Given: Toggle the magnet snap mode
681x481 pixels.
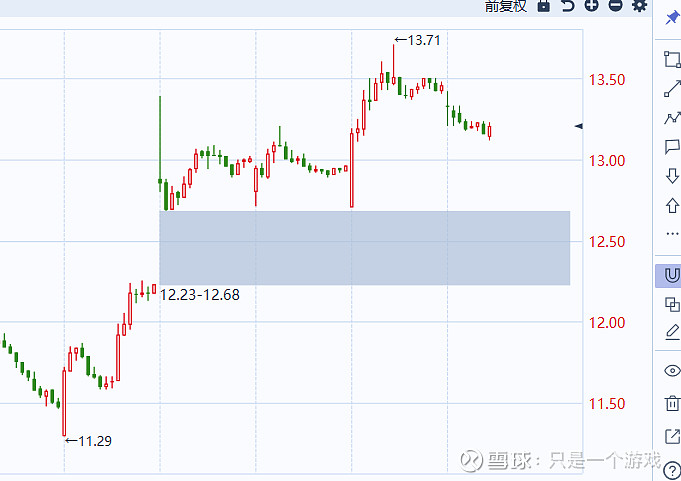Looking at the screenshot, I should pos(672,274).
